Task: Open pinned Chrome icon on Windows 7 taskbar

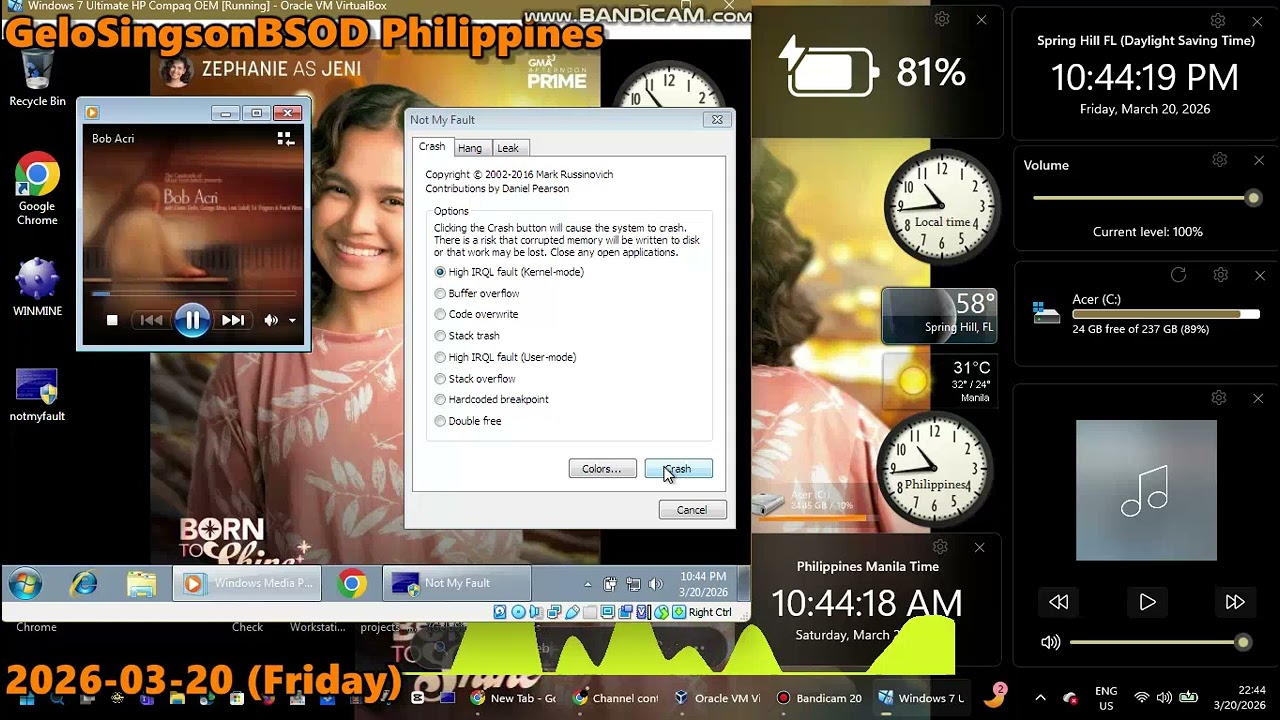Action: (352, 583)
